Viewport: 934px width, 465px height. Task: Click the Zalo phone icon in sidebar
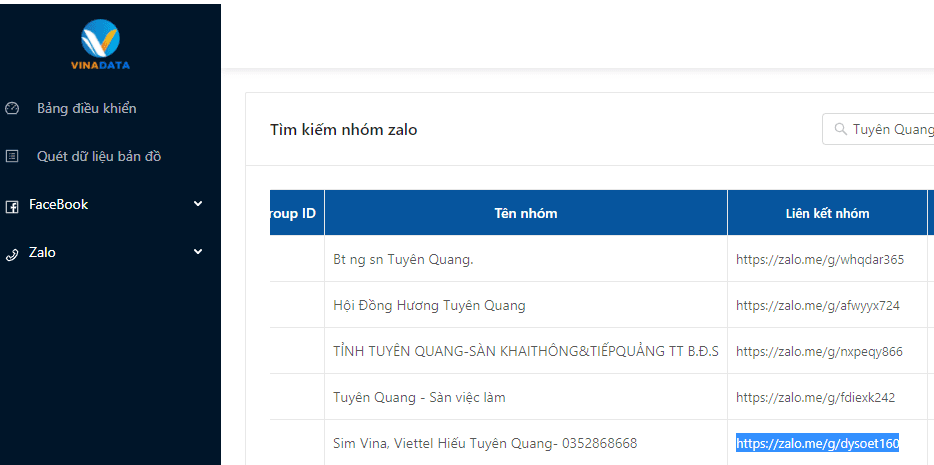pos(12,253)
